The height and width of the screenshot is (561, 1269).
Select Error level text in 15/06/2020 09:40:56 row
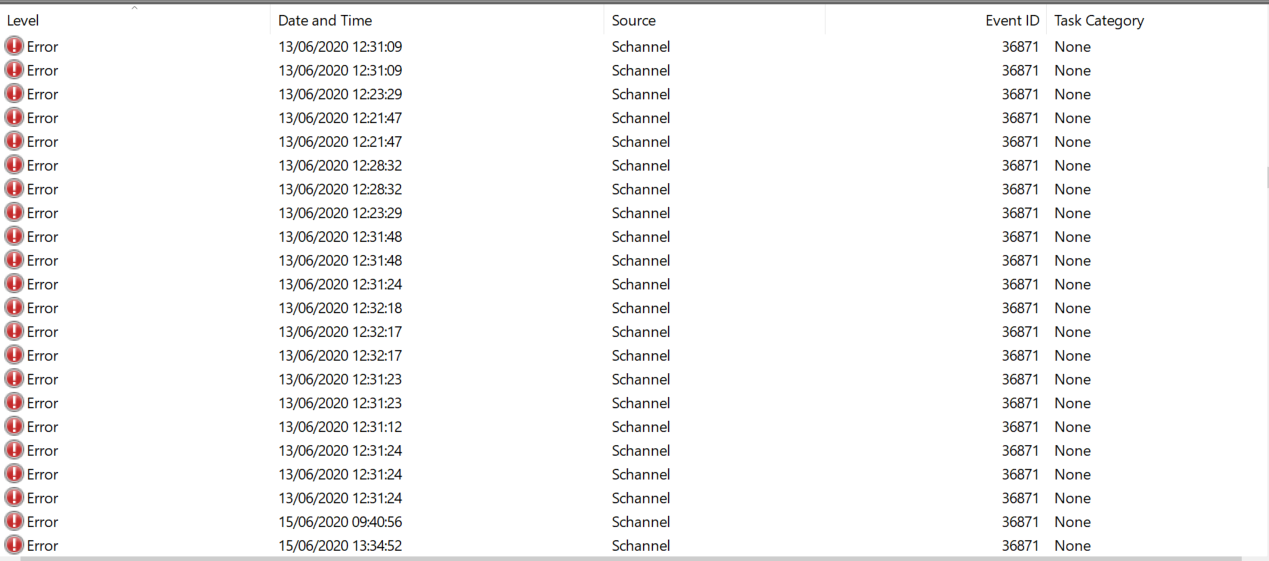[x=42, y=522]
